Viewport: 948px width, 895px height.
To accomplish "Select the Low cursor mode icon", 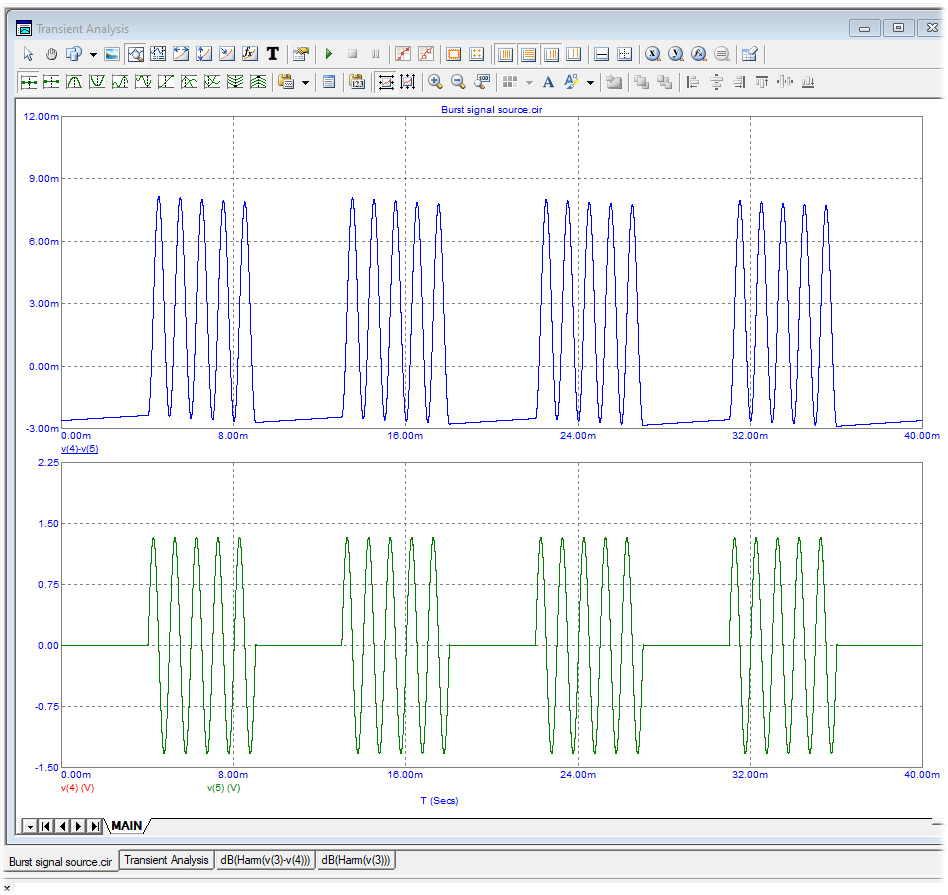I will (143, 82).
